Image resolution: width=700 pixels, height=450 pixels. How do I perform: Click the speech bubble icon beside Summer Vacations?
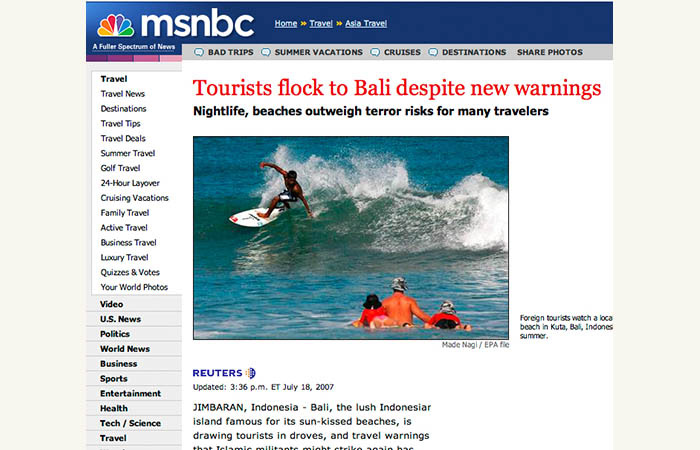click(266, 52)
